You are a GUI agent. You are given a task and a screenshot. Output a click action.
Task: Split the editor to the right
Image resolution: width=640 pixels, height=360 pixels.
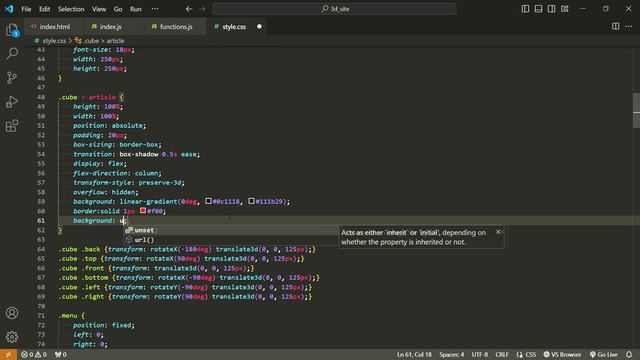click(615, 27)
